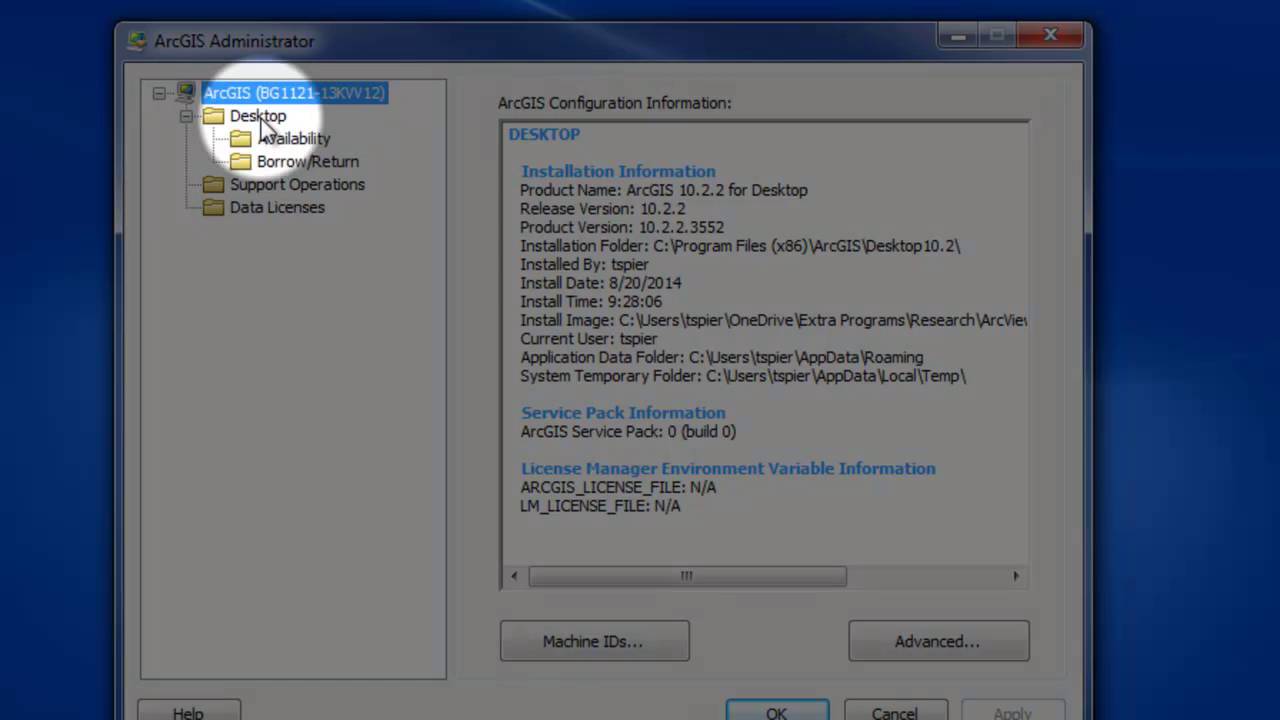This screenshot has height=720, width=1280.
Task: Click the Service Pack Information heading
Action: pos(623,413)
